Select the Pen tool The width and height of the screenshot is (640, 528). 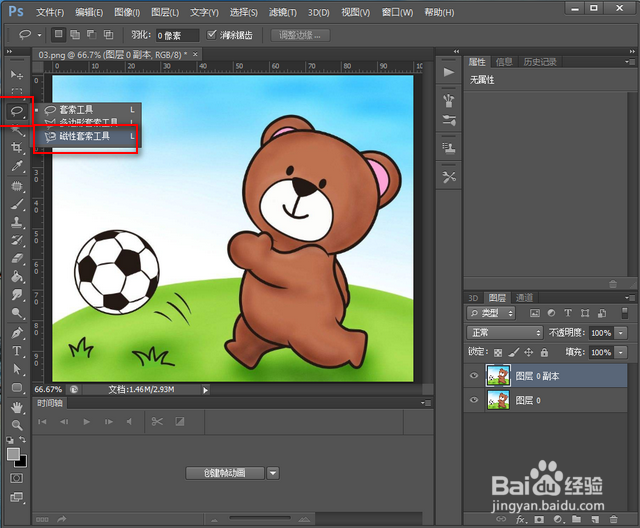point(17,333)
